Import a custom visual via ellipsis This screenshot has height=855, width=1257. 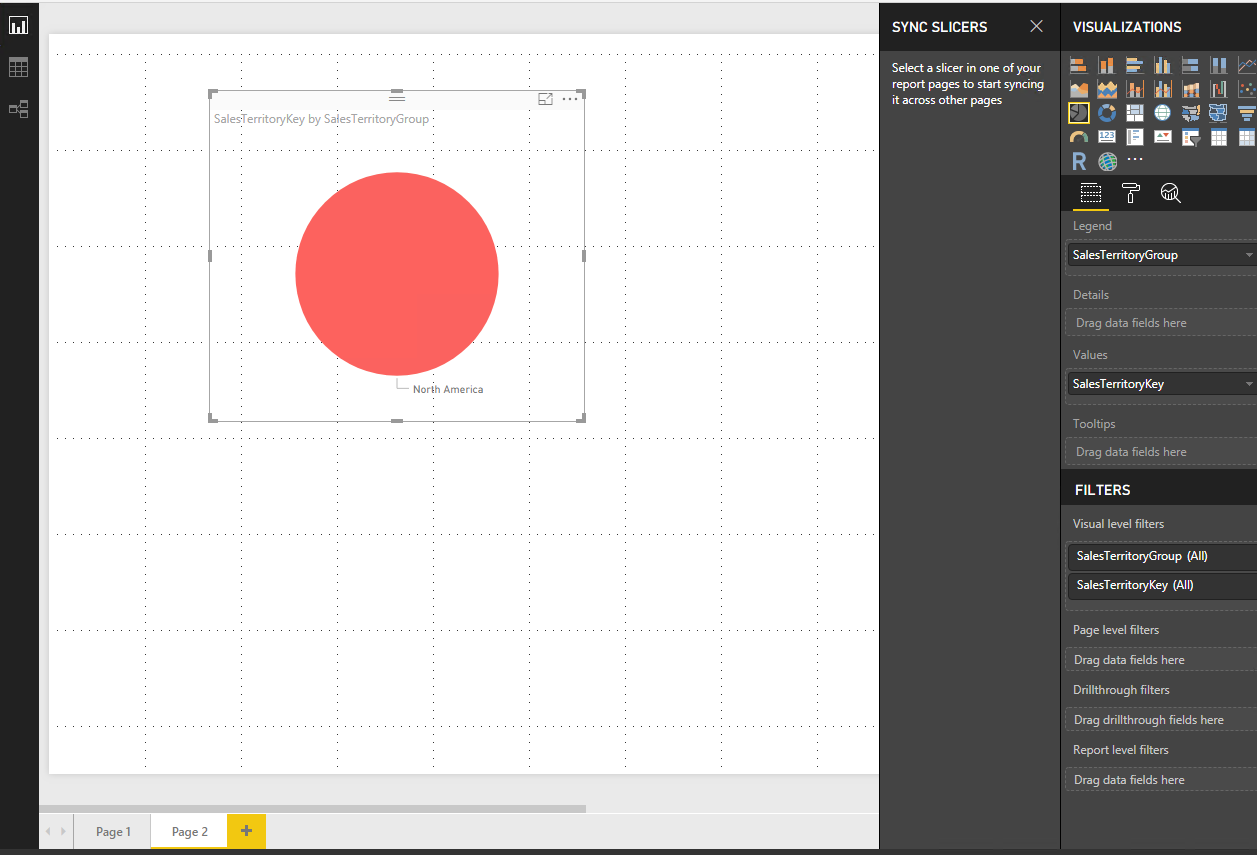click(x=1135, y=159)
